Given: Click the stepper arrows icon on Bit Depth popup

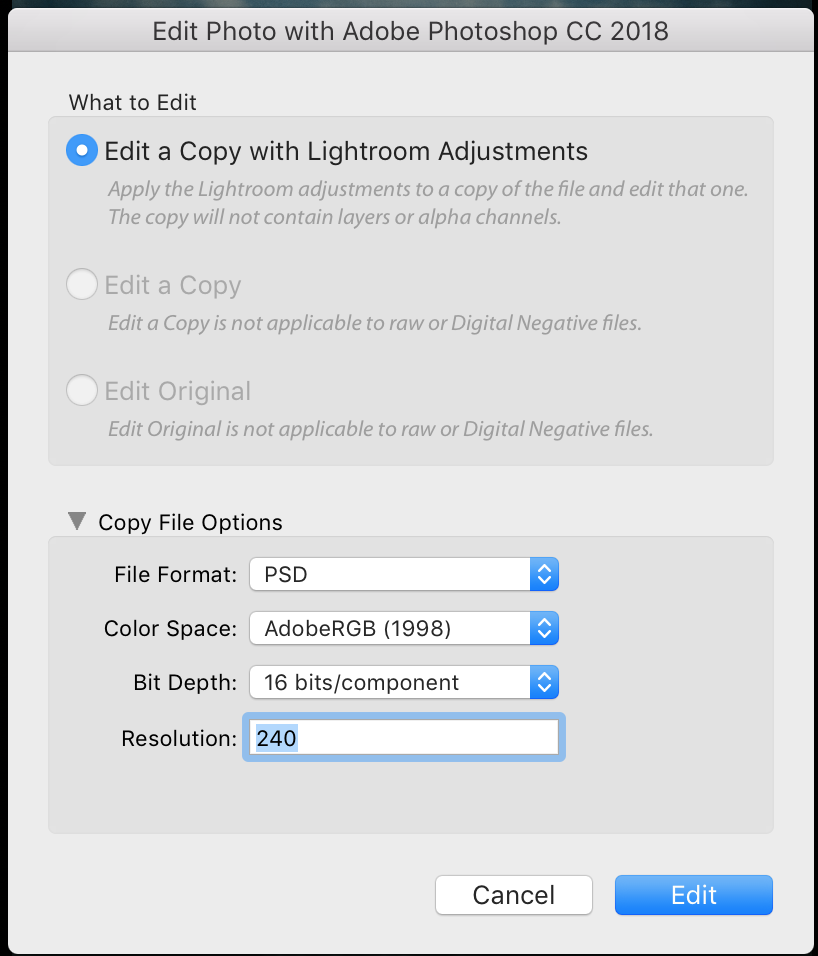Looking at the screenshot, I should (546, 682).
